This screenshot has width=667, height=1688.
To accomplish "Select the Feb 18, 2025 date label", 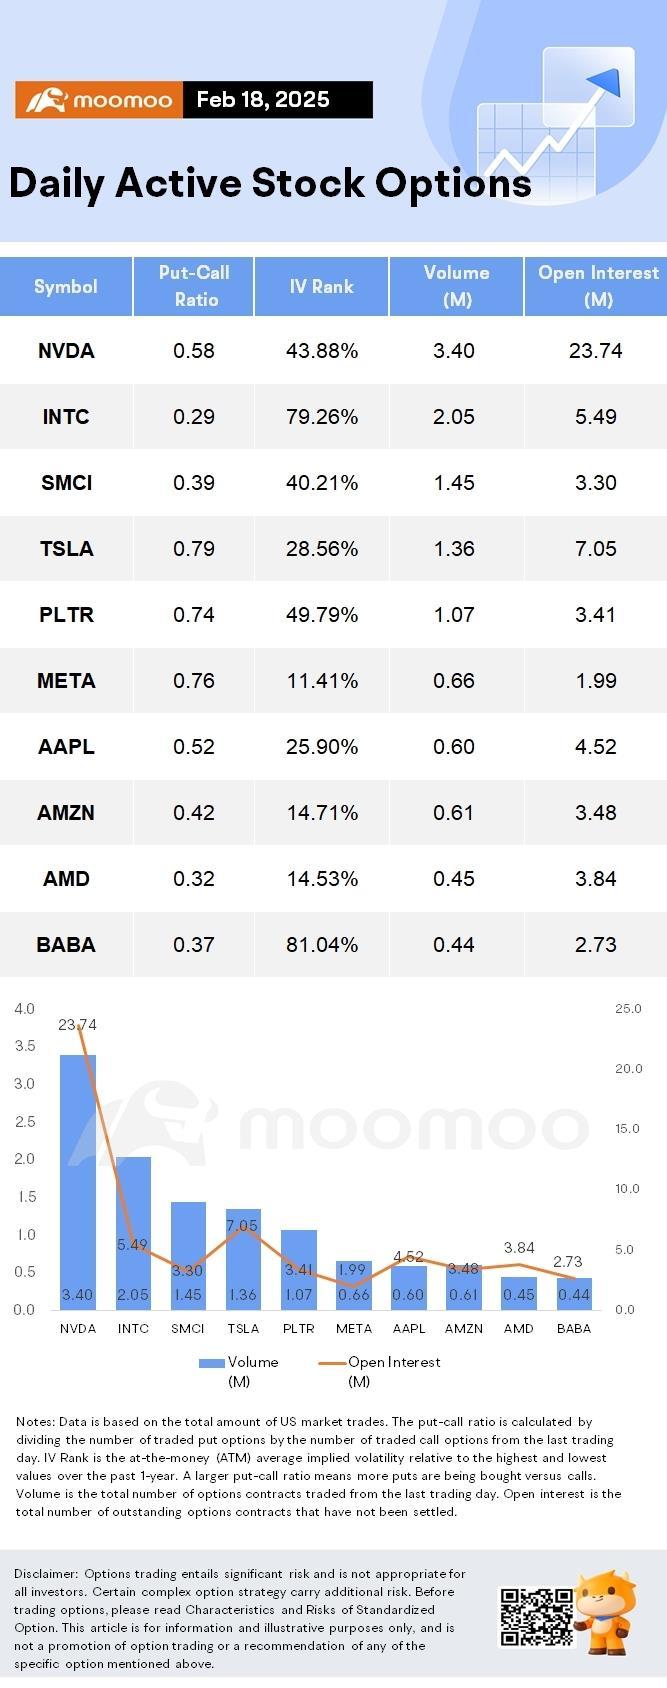I will coord(263,100).
